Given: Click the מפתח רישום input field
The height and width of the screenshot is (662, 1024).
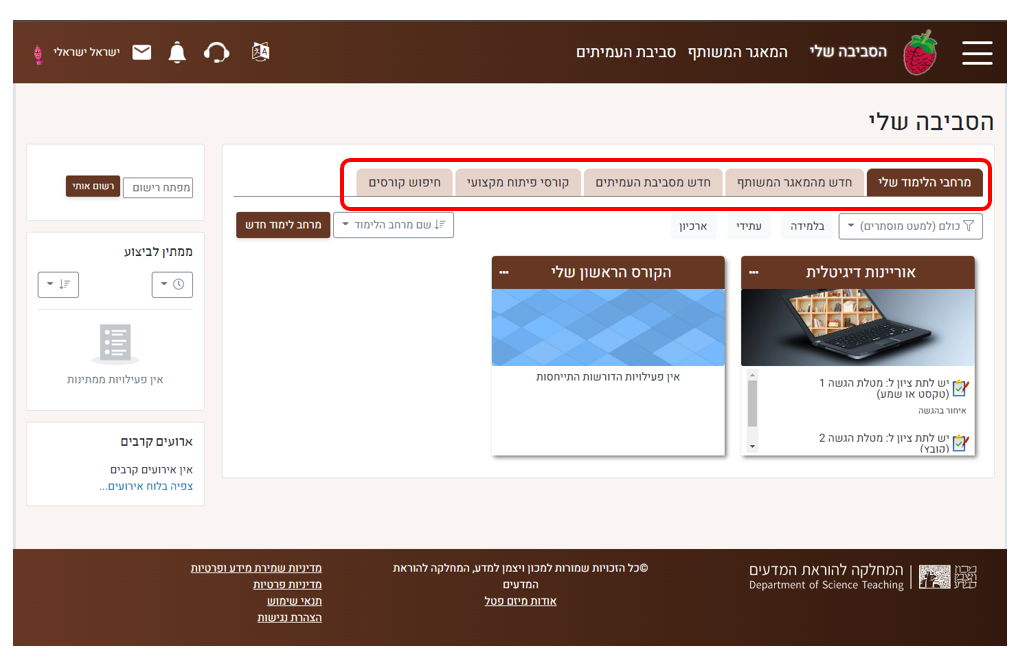Looking at the screenshot, I should point(158,187).
